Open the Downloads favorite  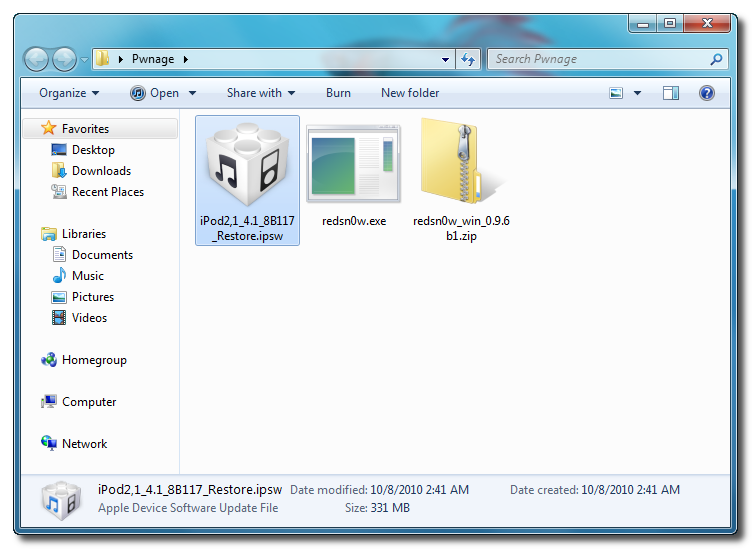[x=101, y=171]
